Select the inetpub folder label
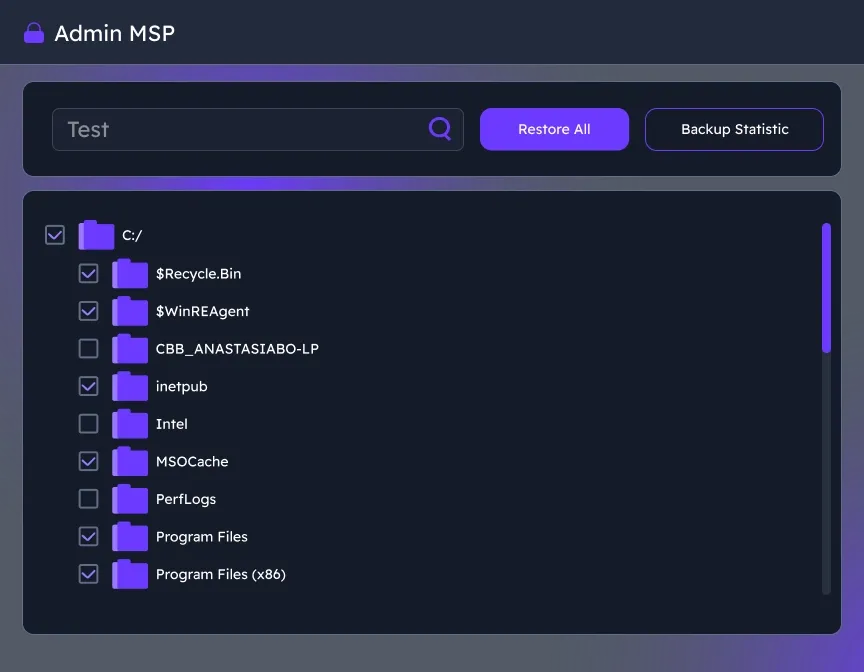Viewport: 864px width, 672px height. coord(182,386)
